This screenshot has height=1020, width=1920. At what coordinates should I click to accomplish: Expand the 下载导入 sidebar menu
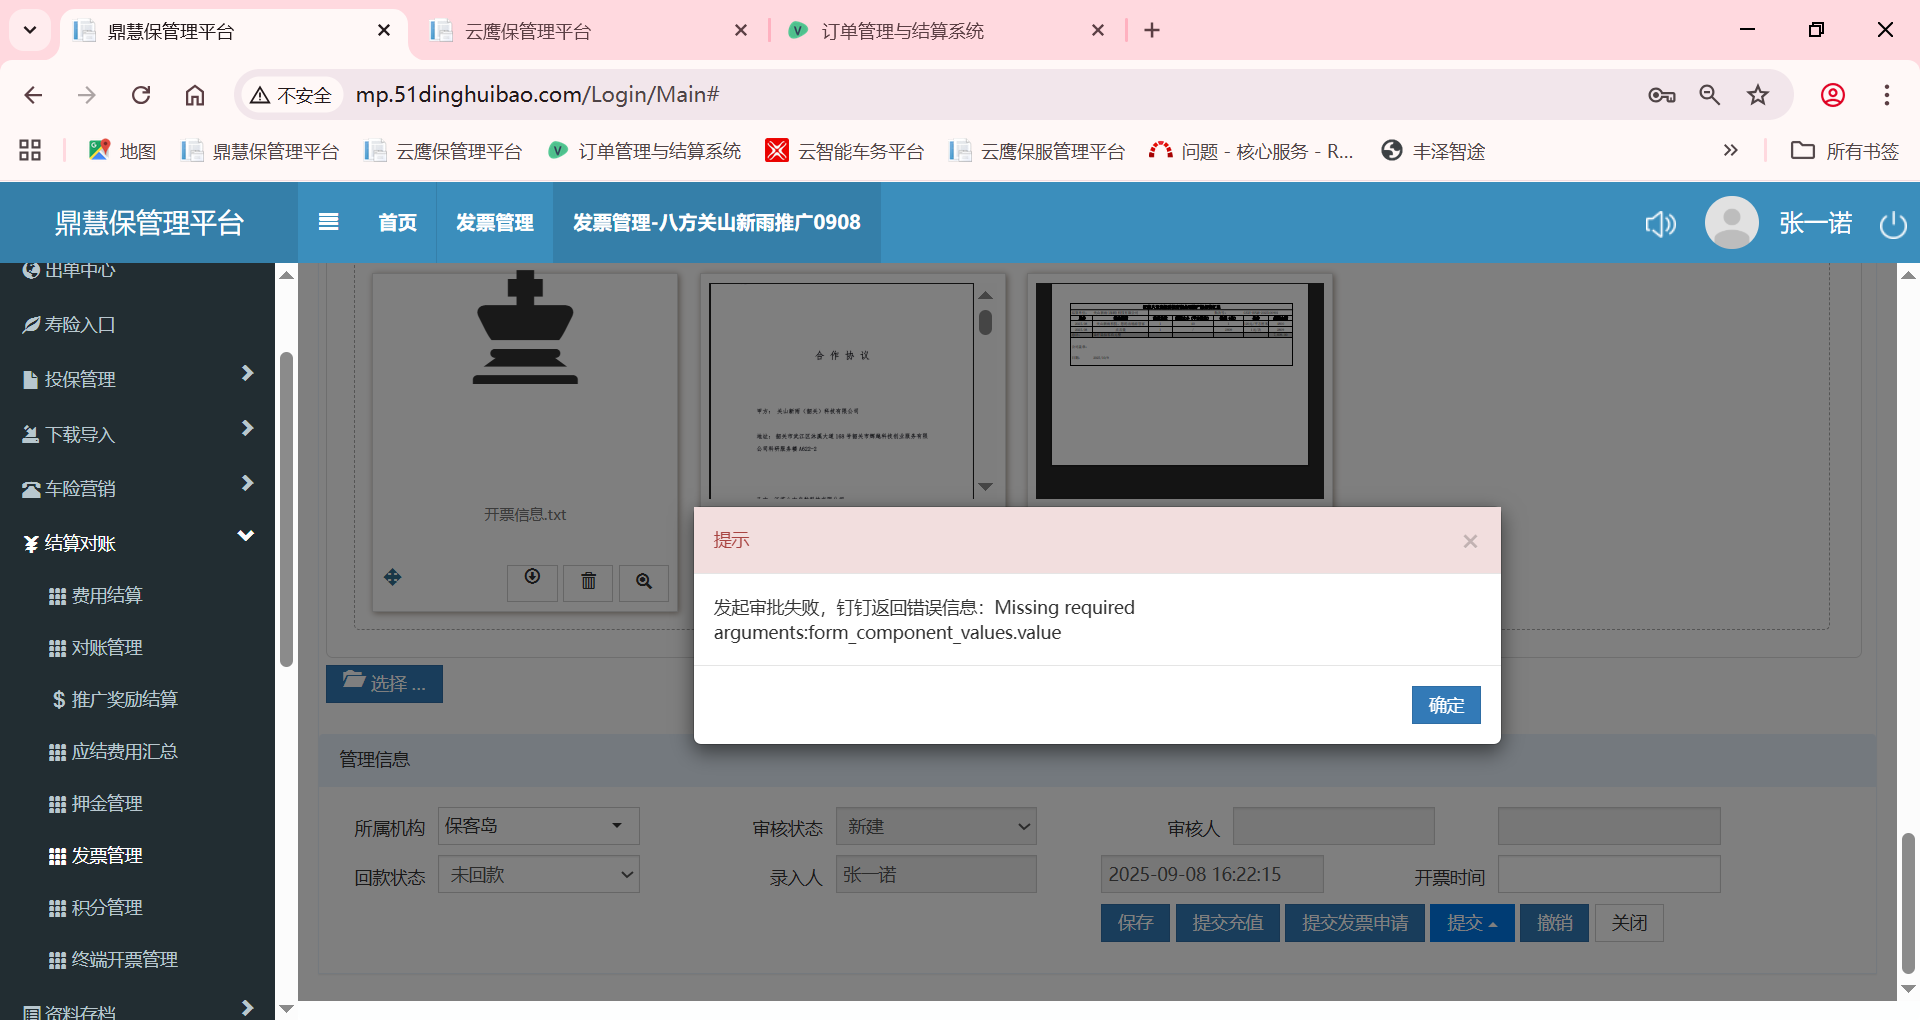pos(137,434)
